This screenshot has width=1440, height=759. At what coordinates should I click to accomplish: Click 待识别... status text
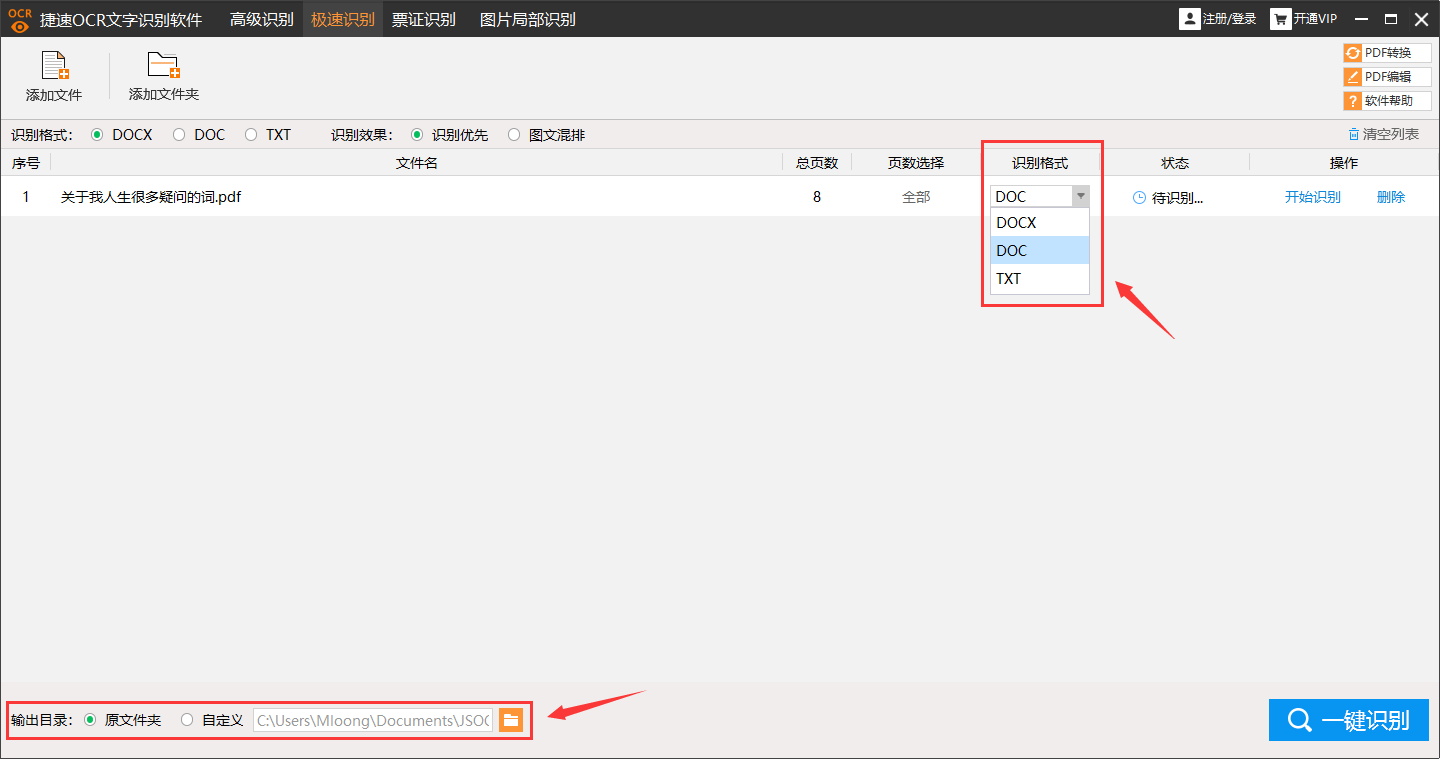click(x=1178, y=198)
